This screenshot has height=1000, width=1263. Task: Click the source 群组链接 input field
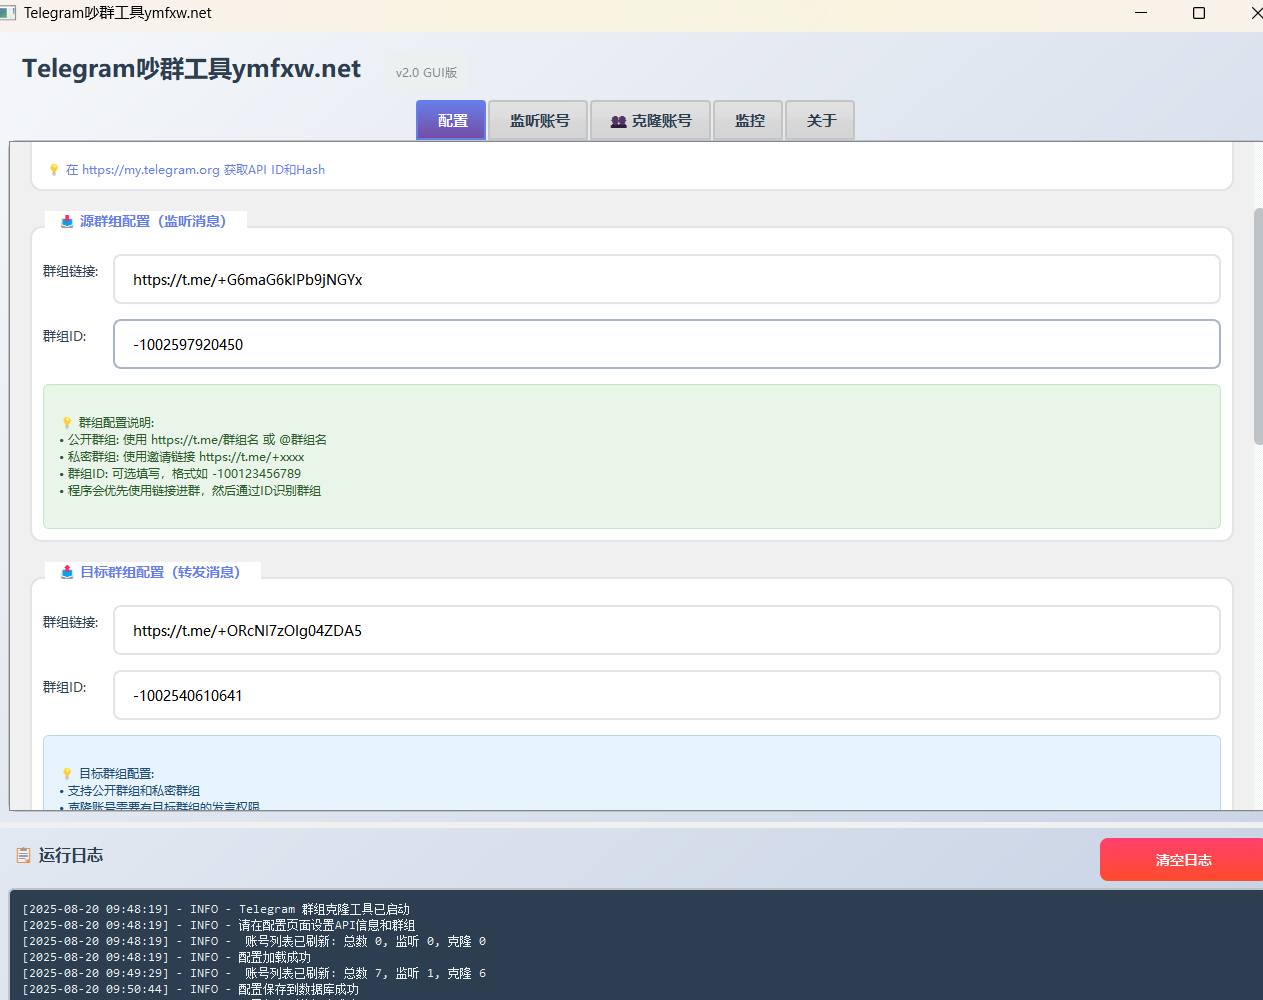[666, 280]
